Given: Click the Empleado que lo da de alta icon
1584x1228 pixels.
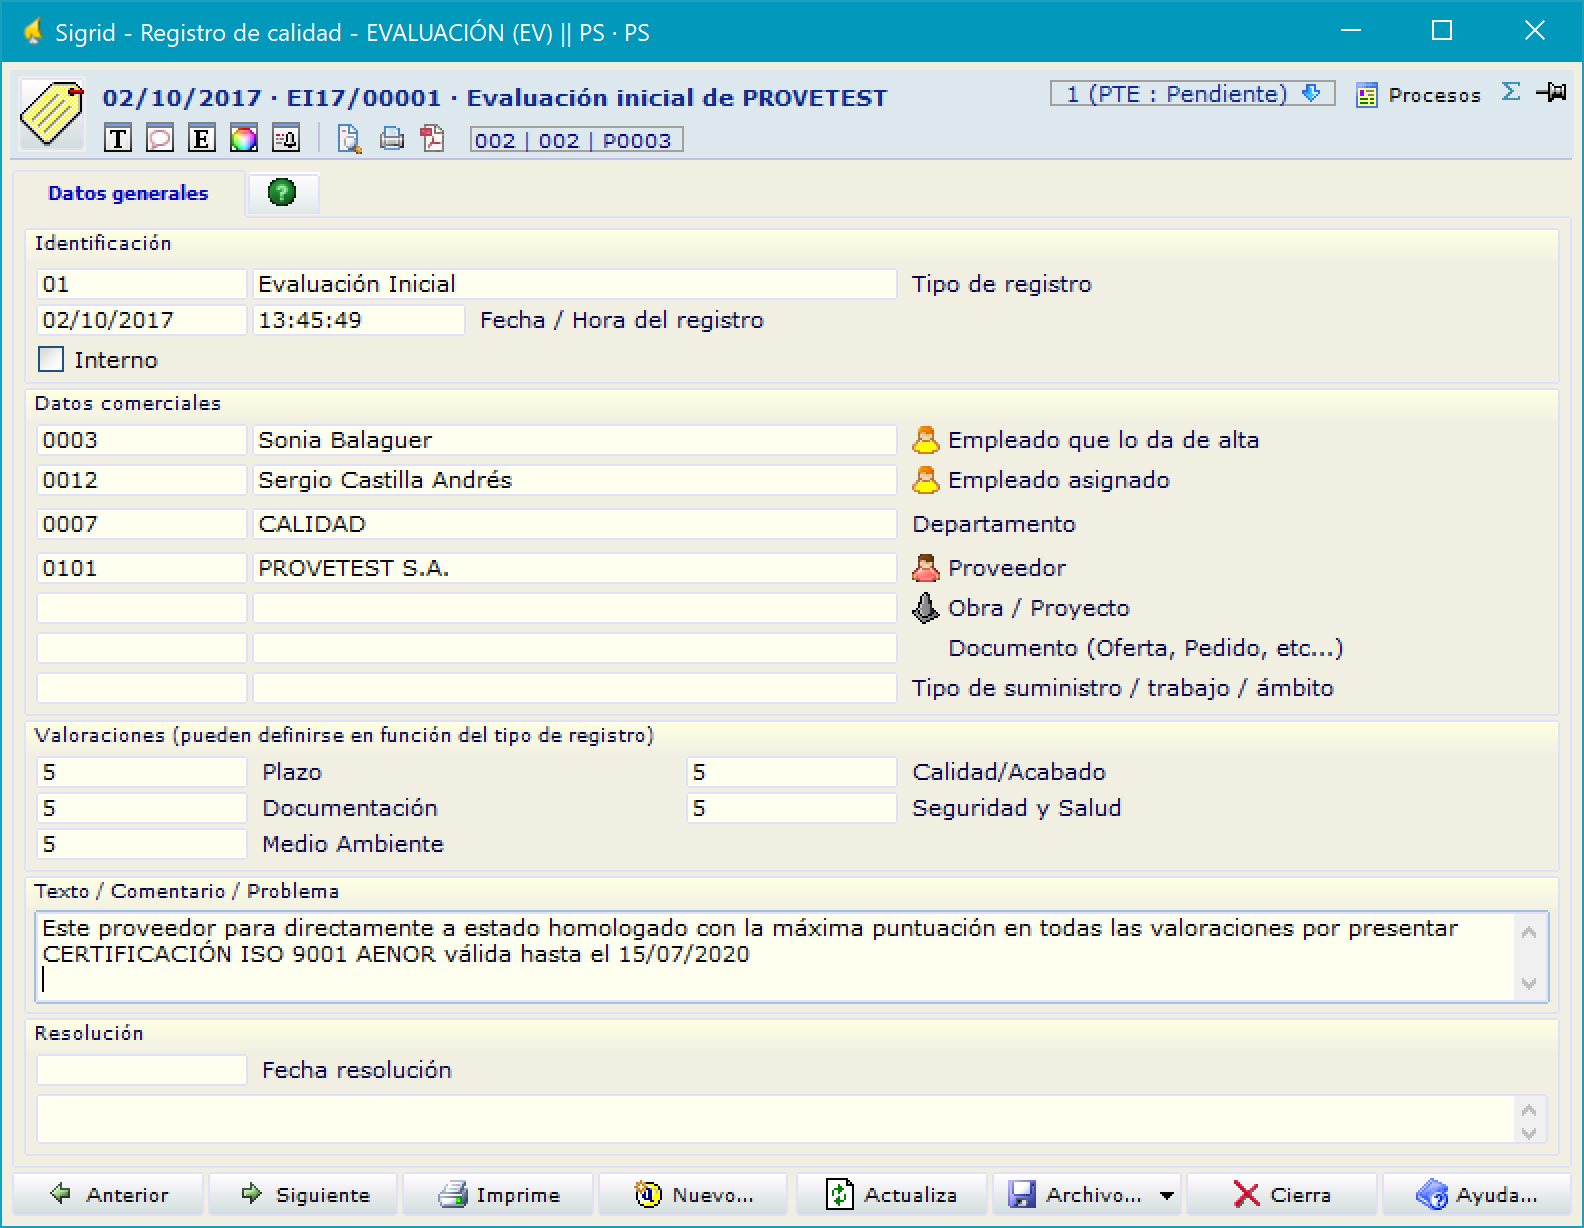Looking at the screenshot, I should click(x=926, y=440).
